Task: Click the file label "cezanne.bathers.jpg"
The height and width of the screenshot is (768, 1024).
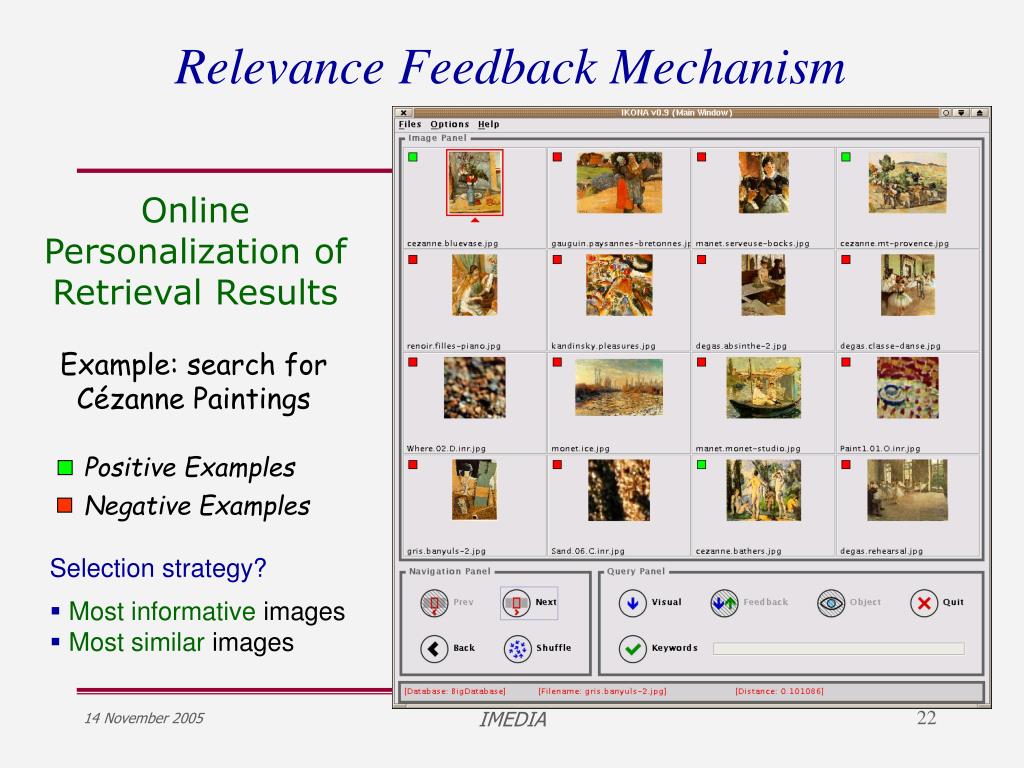Action: pyautogui.click(x=739, y=551)
